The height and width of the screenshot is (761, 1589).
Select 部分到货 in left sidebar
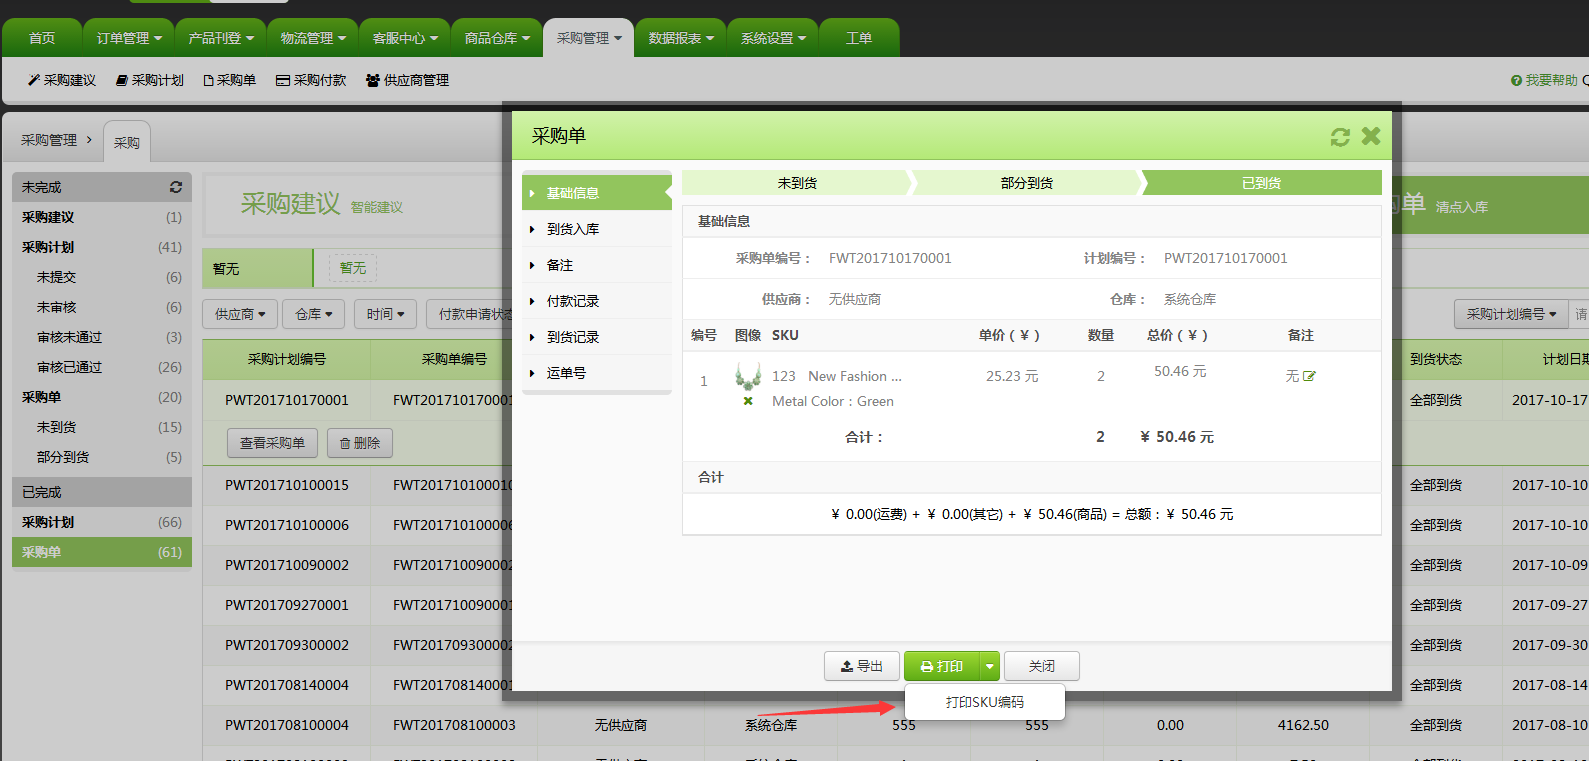(x=102, y=457)
